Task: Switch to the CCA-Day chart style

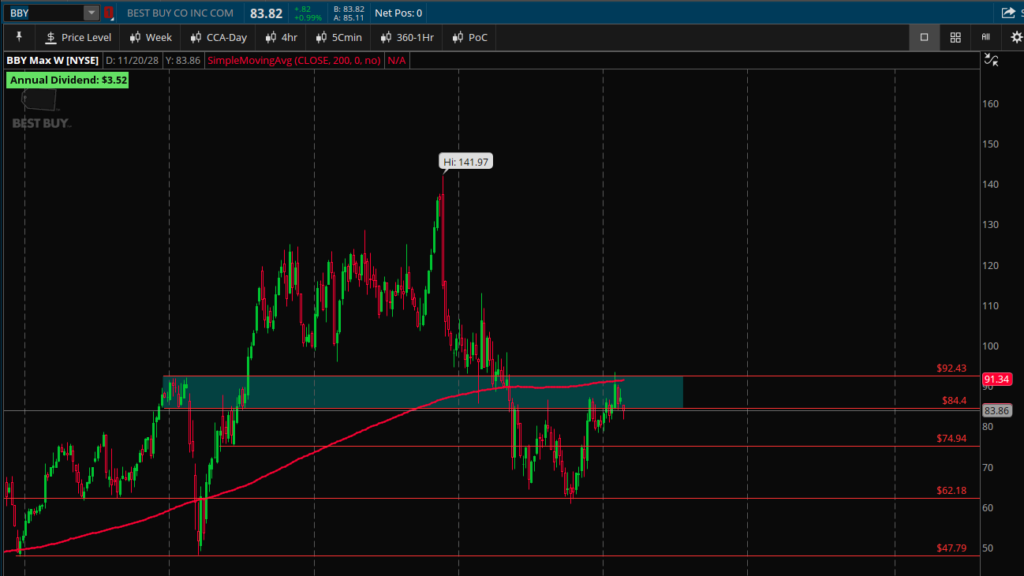Action: 217,37
